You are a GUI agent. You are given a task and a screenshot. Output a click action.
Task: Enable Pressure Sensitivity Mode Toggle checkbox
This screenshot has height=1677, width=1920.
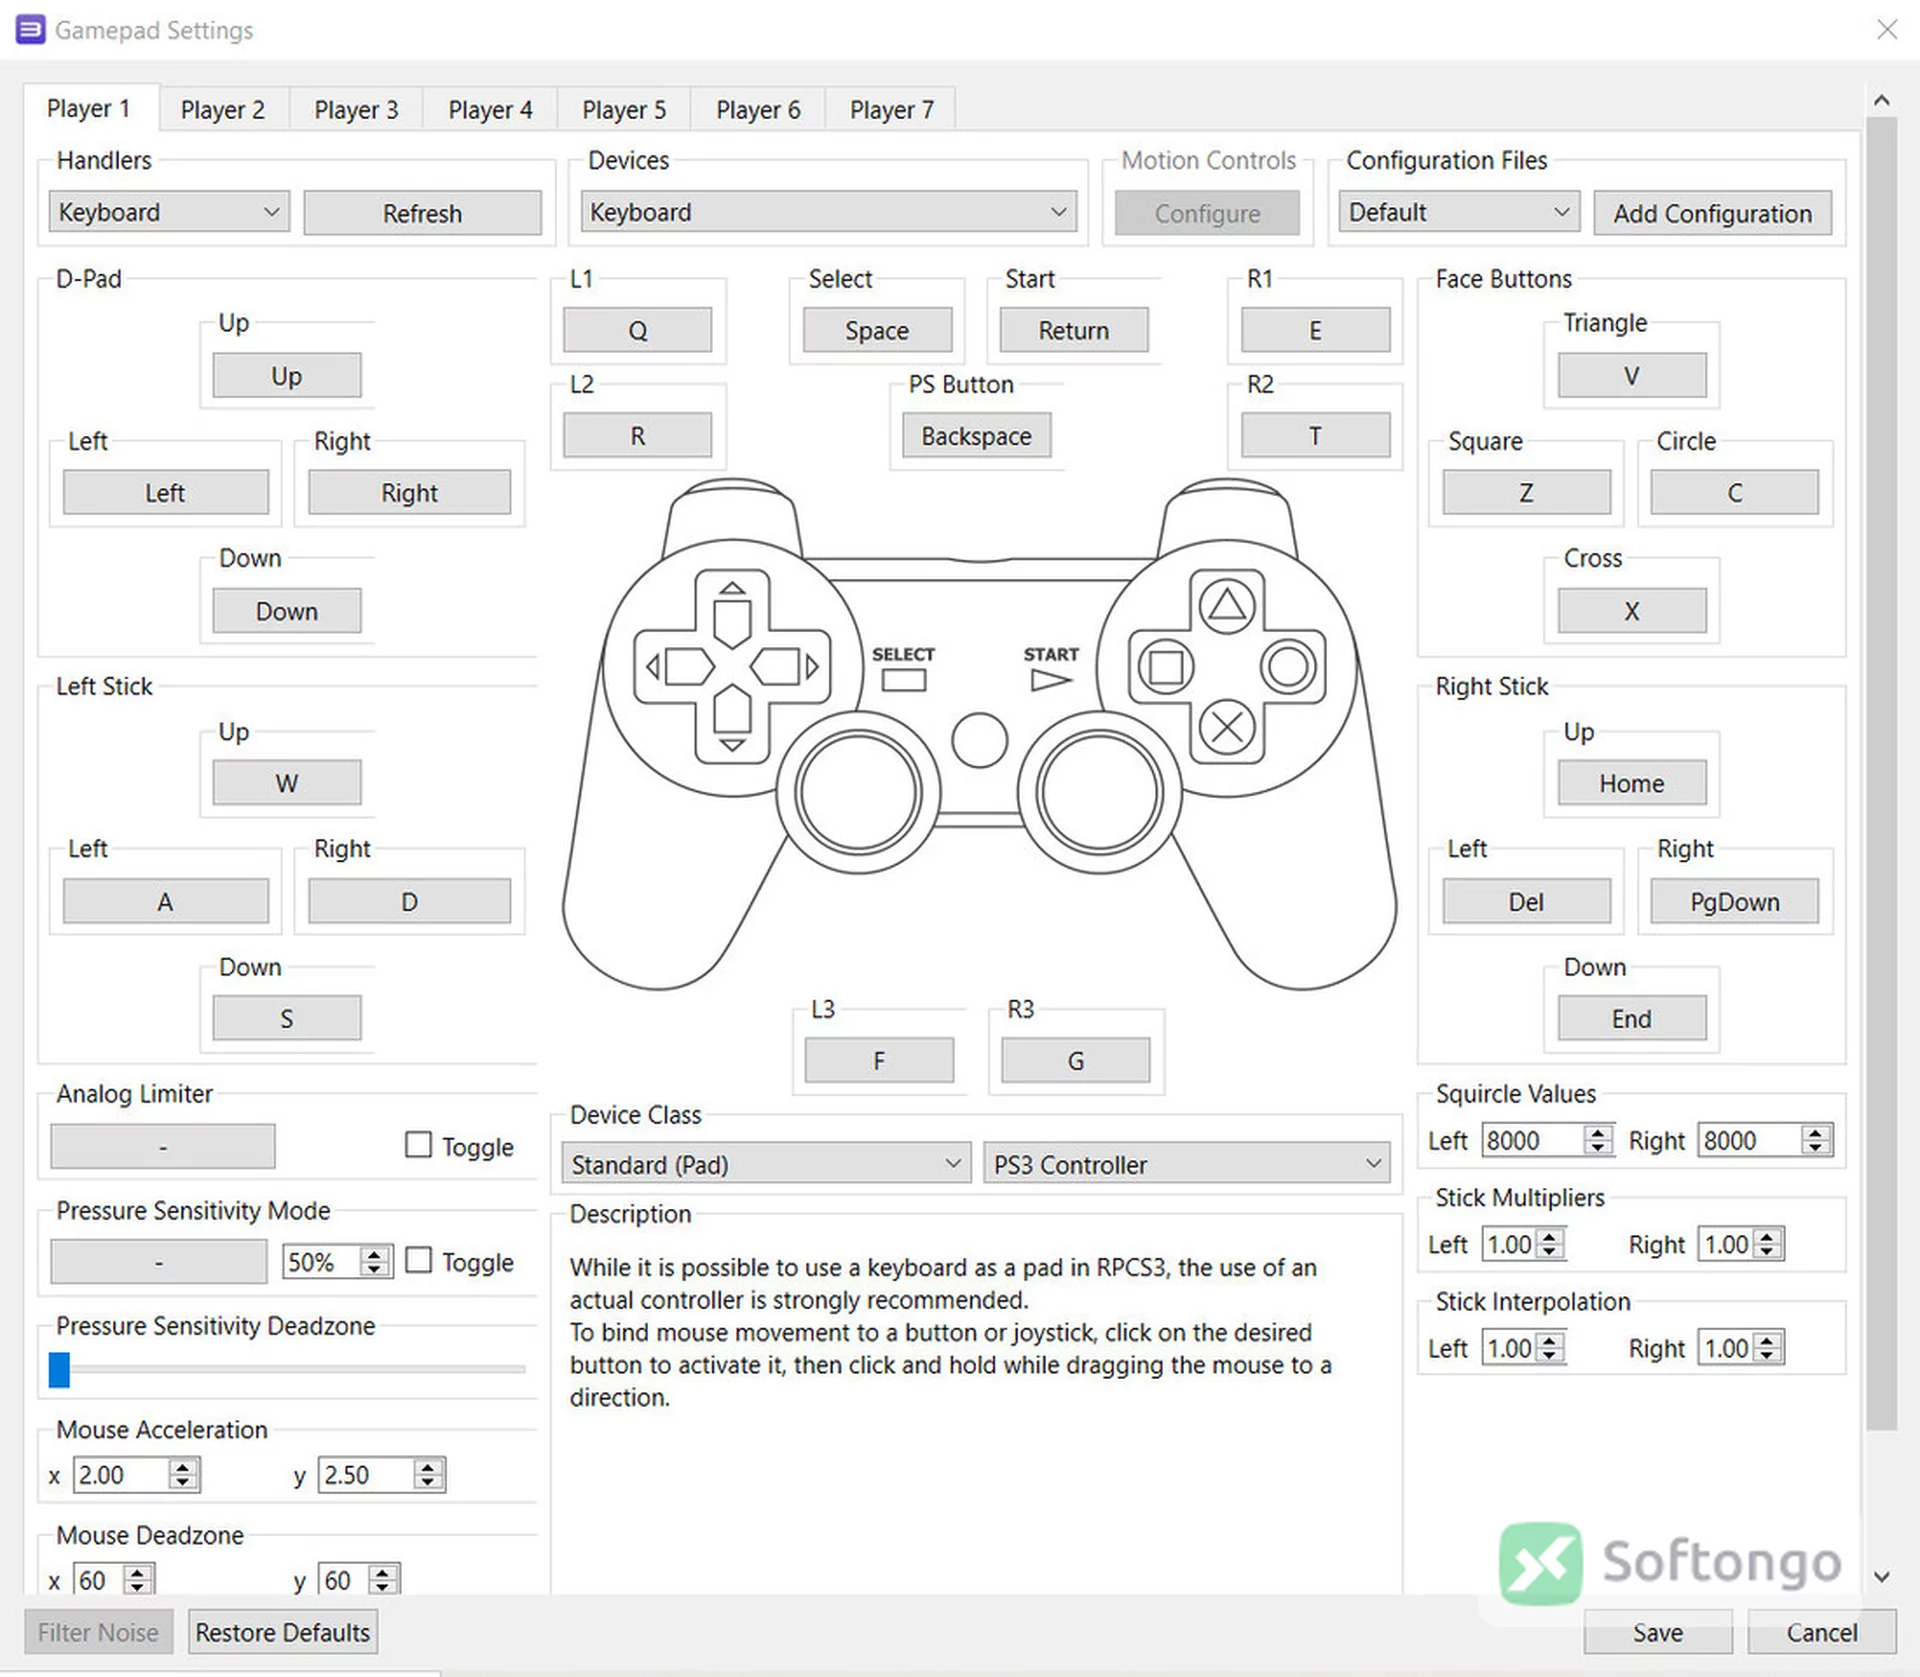418,1260
